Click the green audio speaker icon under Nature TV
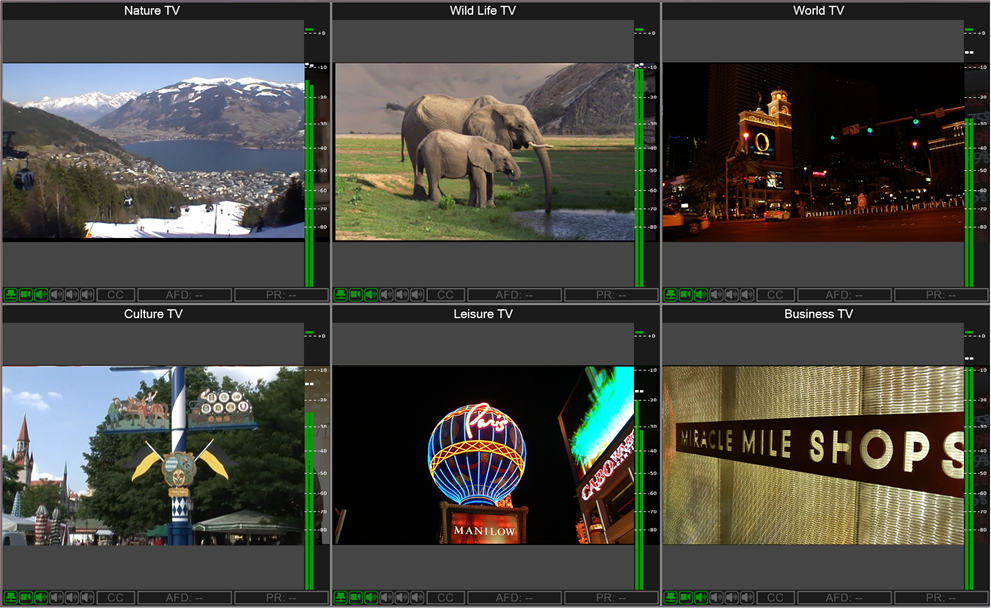Viewport: 991px width, 608px height. click(x=41, y=295)
